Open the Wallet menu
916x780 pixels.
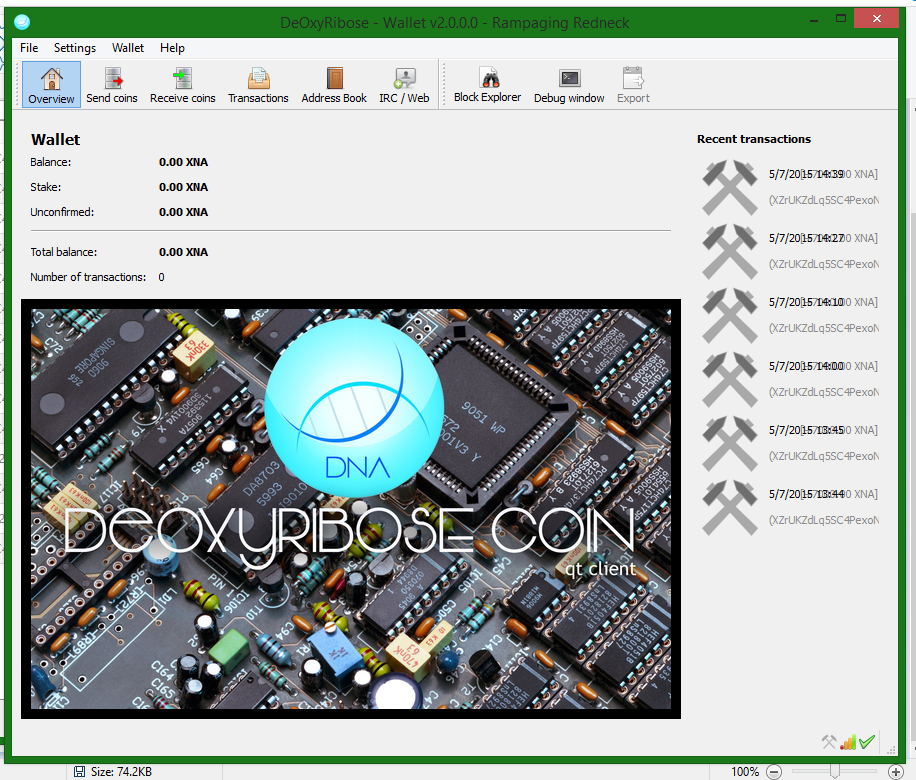(128, 48)
